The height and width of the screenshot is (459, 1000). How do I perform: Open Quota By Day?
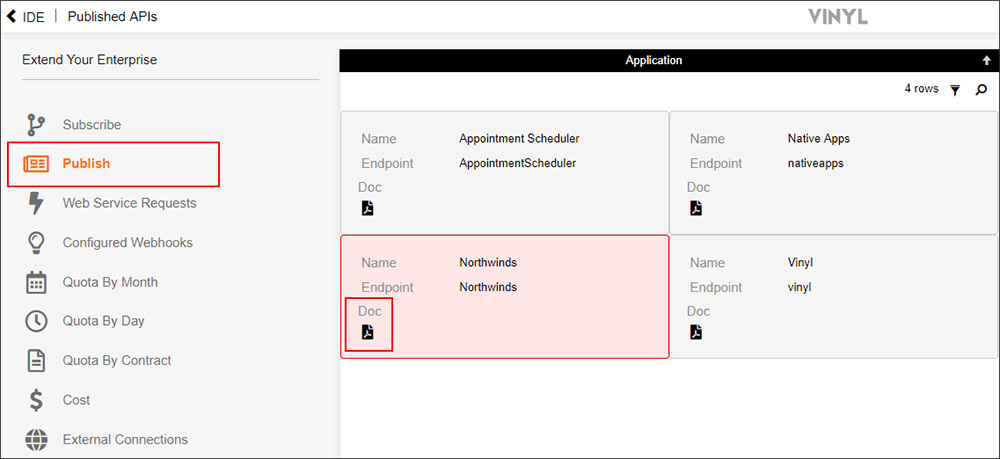click(x=103, y=321)
